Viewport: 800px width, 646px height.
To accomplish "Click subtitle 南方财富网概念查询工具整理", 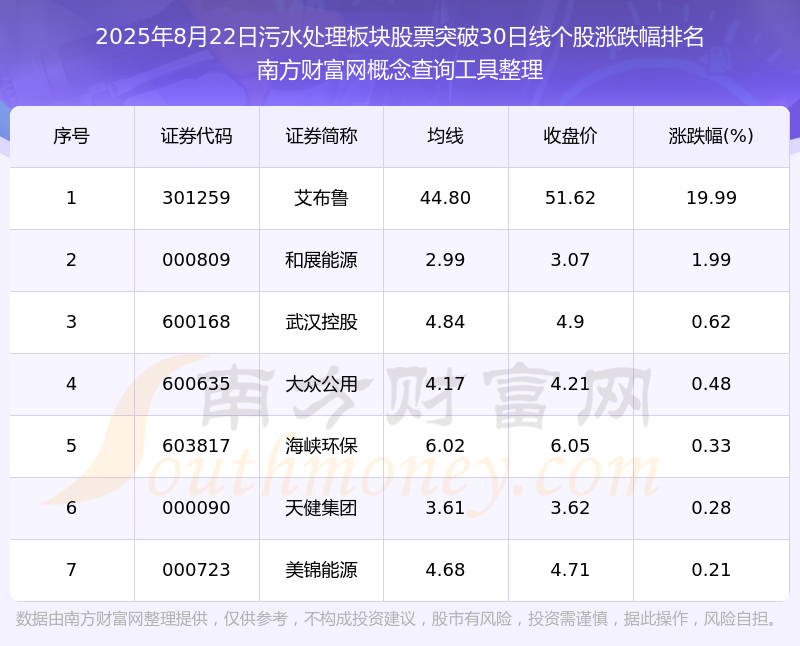I will [x=400, y=70].
